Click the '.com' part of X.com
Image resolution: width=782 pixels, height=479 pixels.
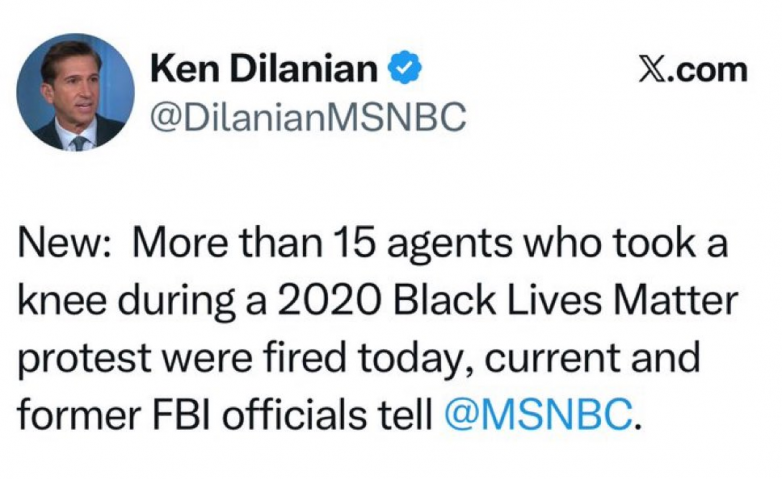click(707, 71)
